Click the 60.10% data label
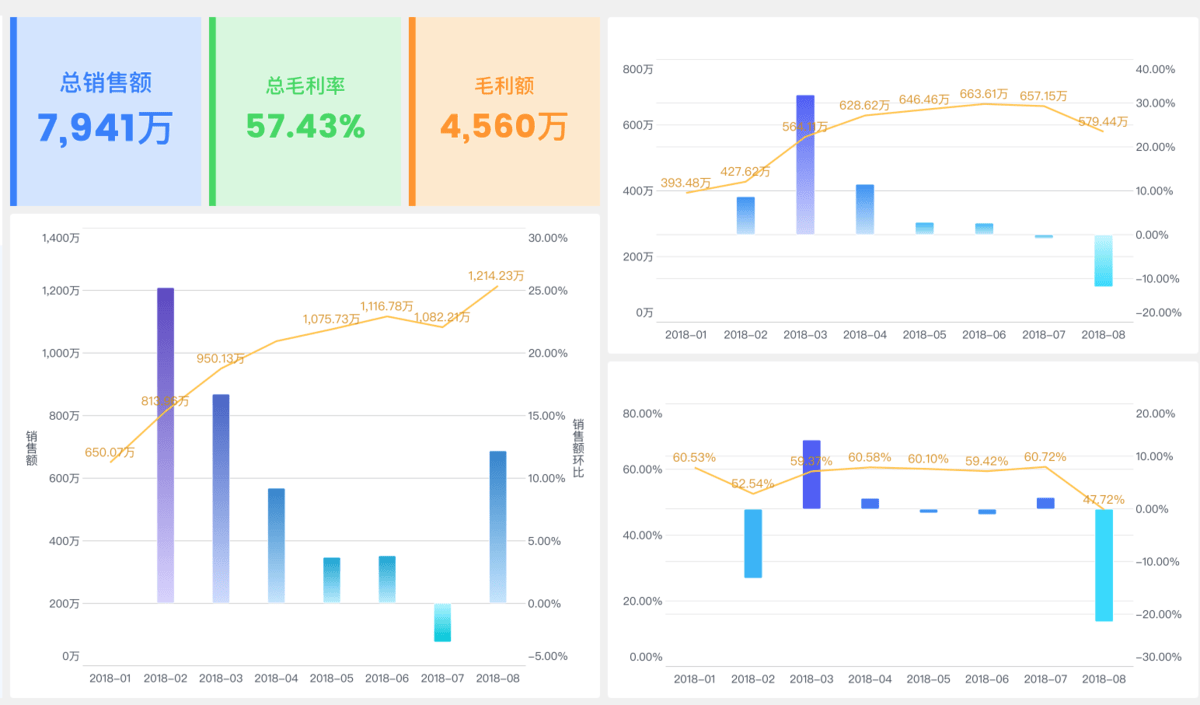 pos(928,459)
